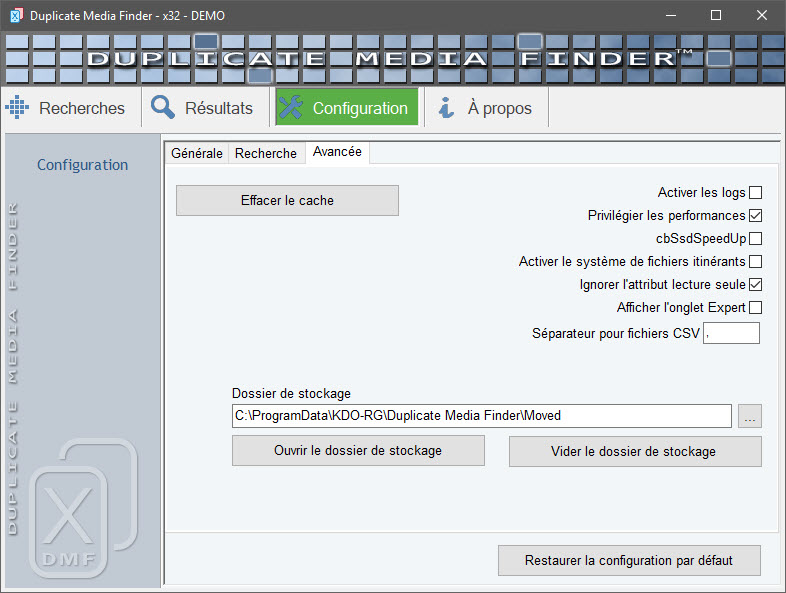The width and height of the screenshot is (786, 593).
Task: Click Ouvrir le dossier de stockage
Action: [x=358, y=451]
